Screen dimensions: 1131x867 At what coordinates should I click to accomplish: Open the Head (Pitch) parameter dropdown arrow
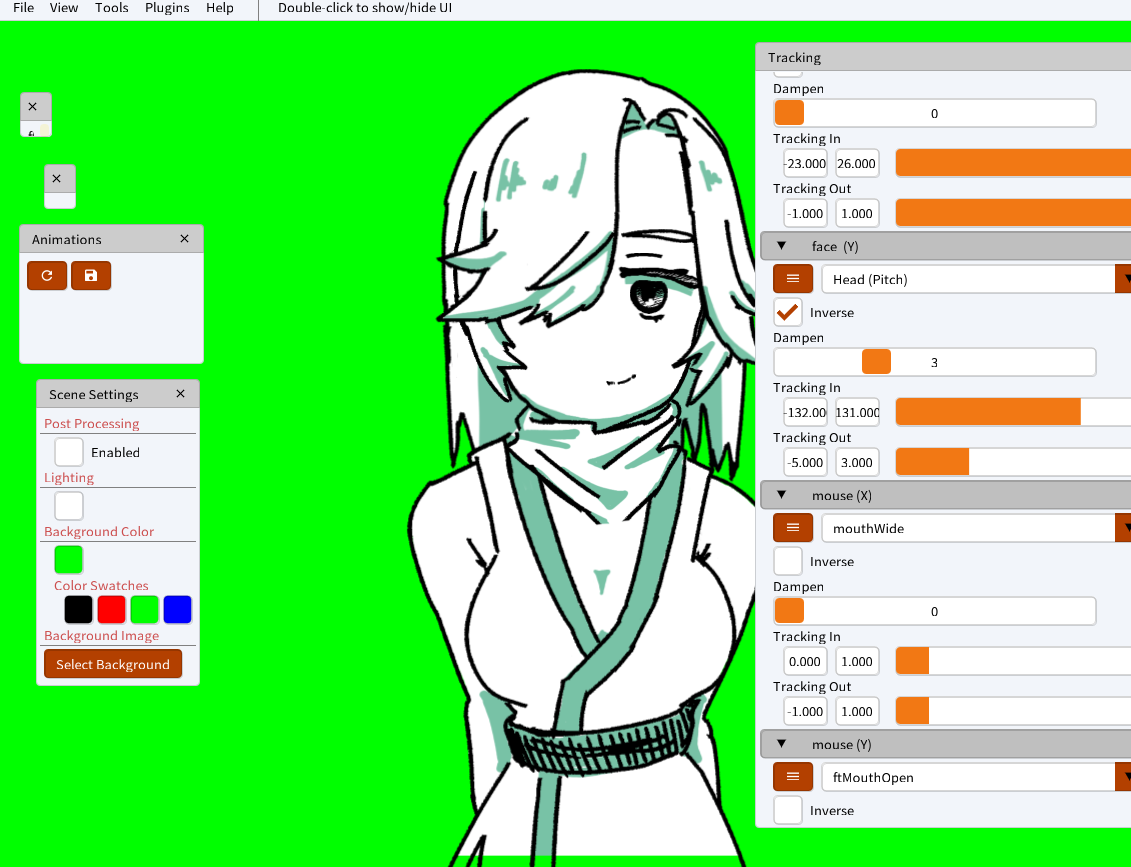pos(1126,279)
